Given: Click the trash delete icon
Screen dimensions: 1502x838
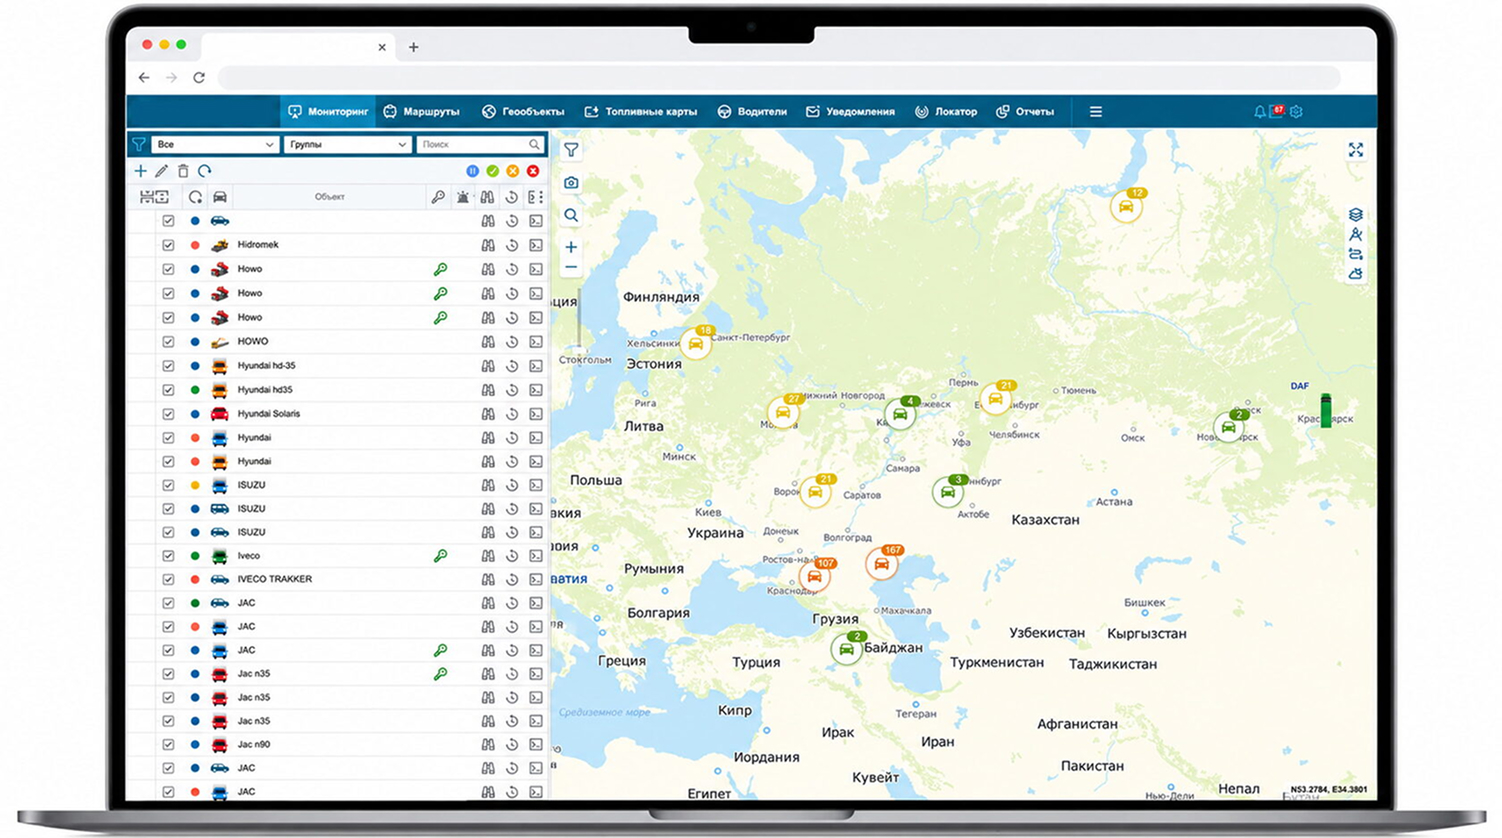Looking at the screenshot, I should click(183, 171).
